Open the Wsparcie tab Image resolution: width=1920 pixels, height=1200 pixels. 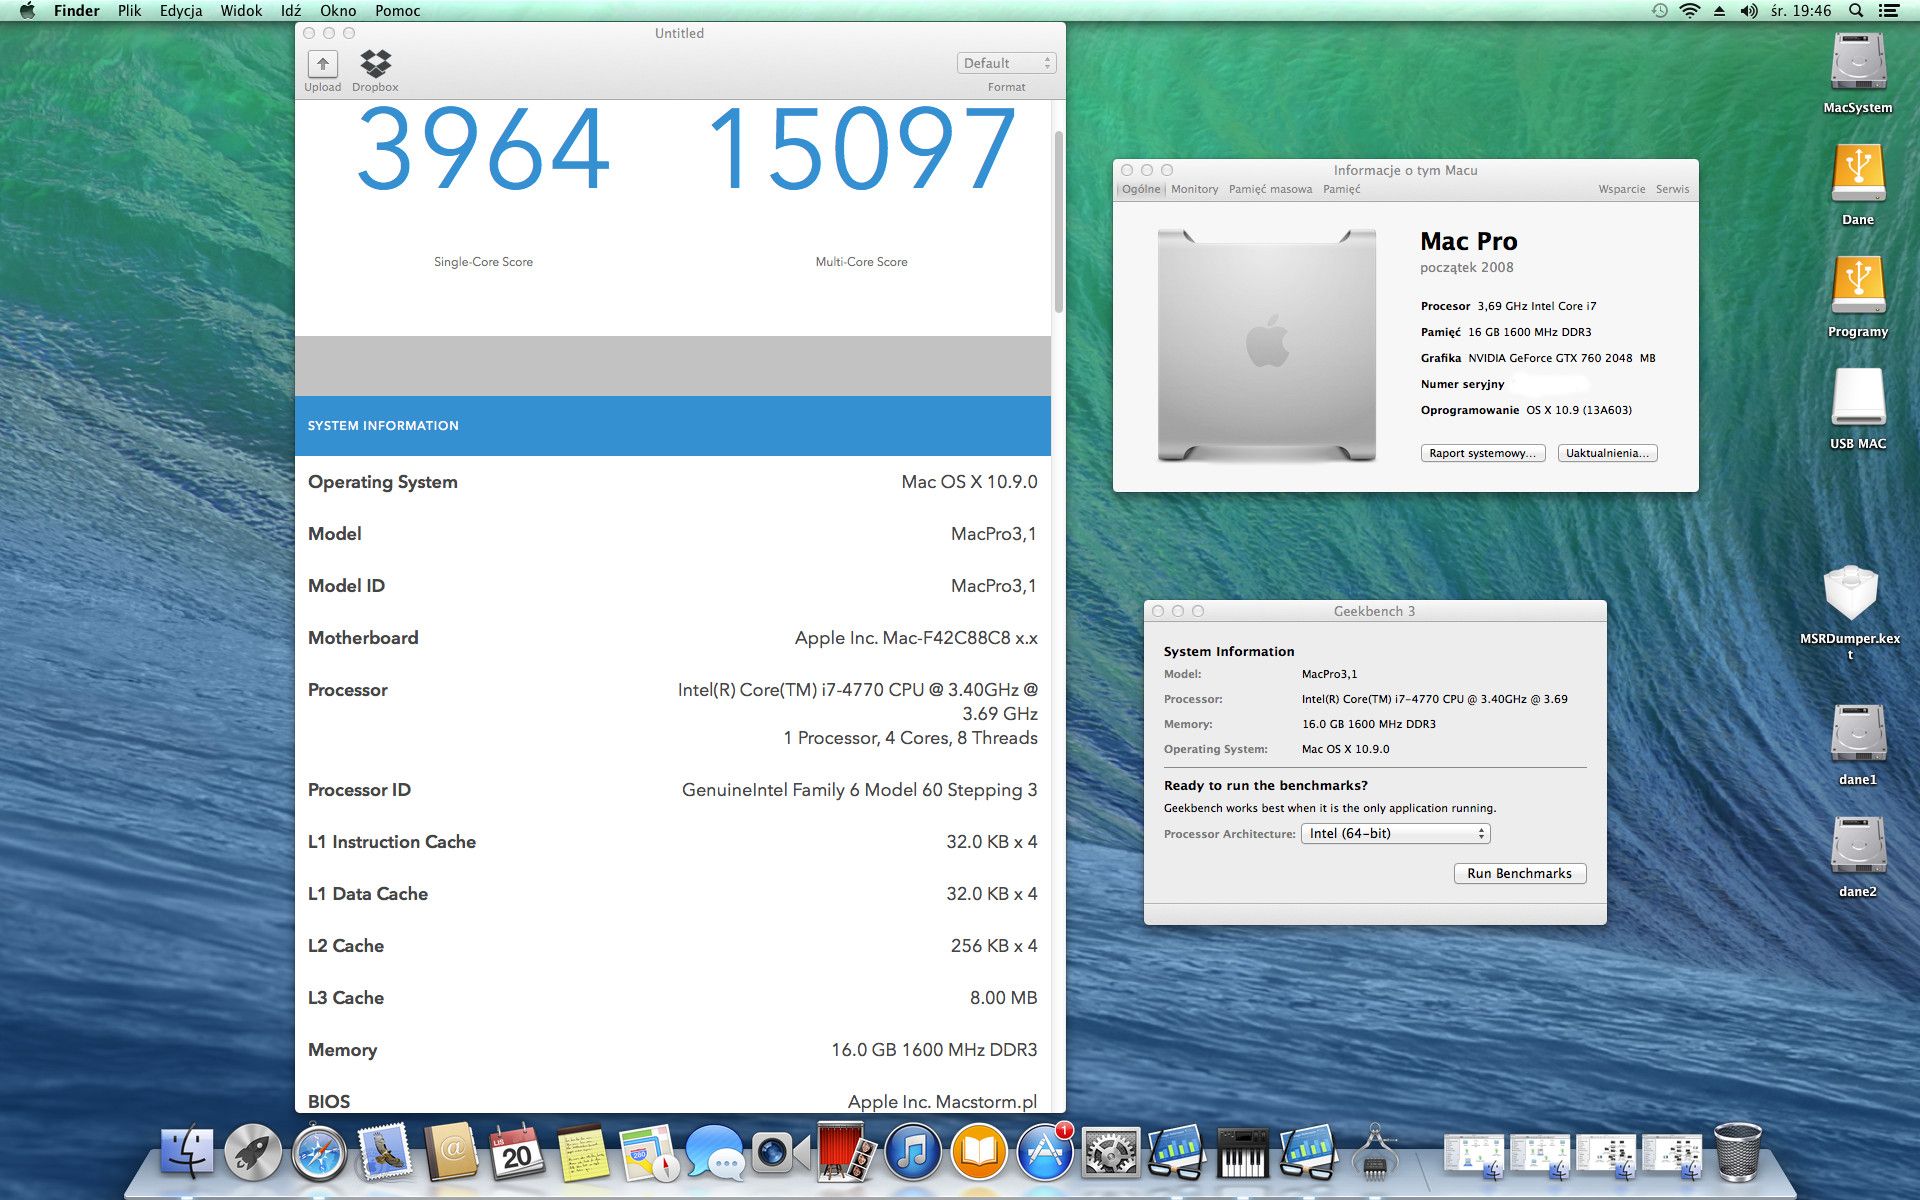point(1621,189)
